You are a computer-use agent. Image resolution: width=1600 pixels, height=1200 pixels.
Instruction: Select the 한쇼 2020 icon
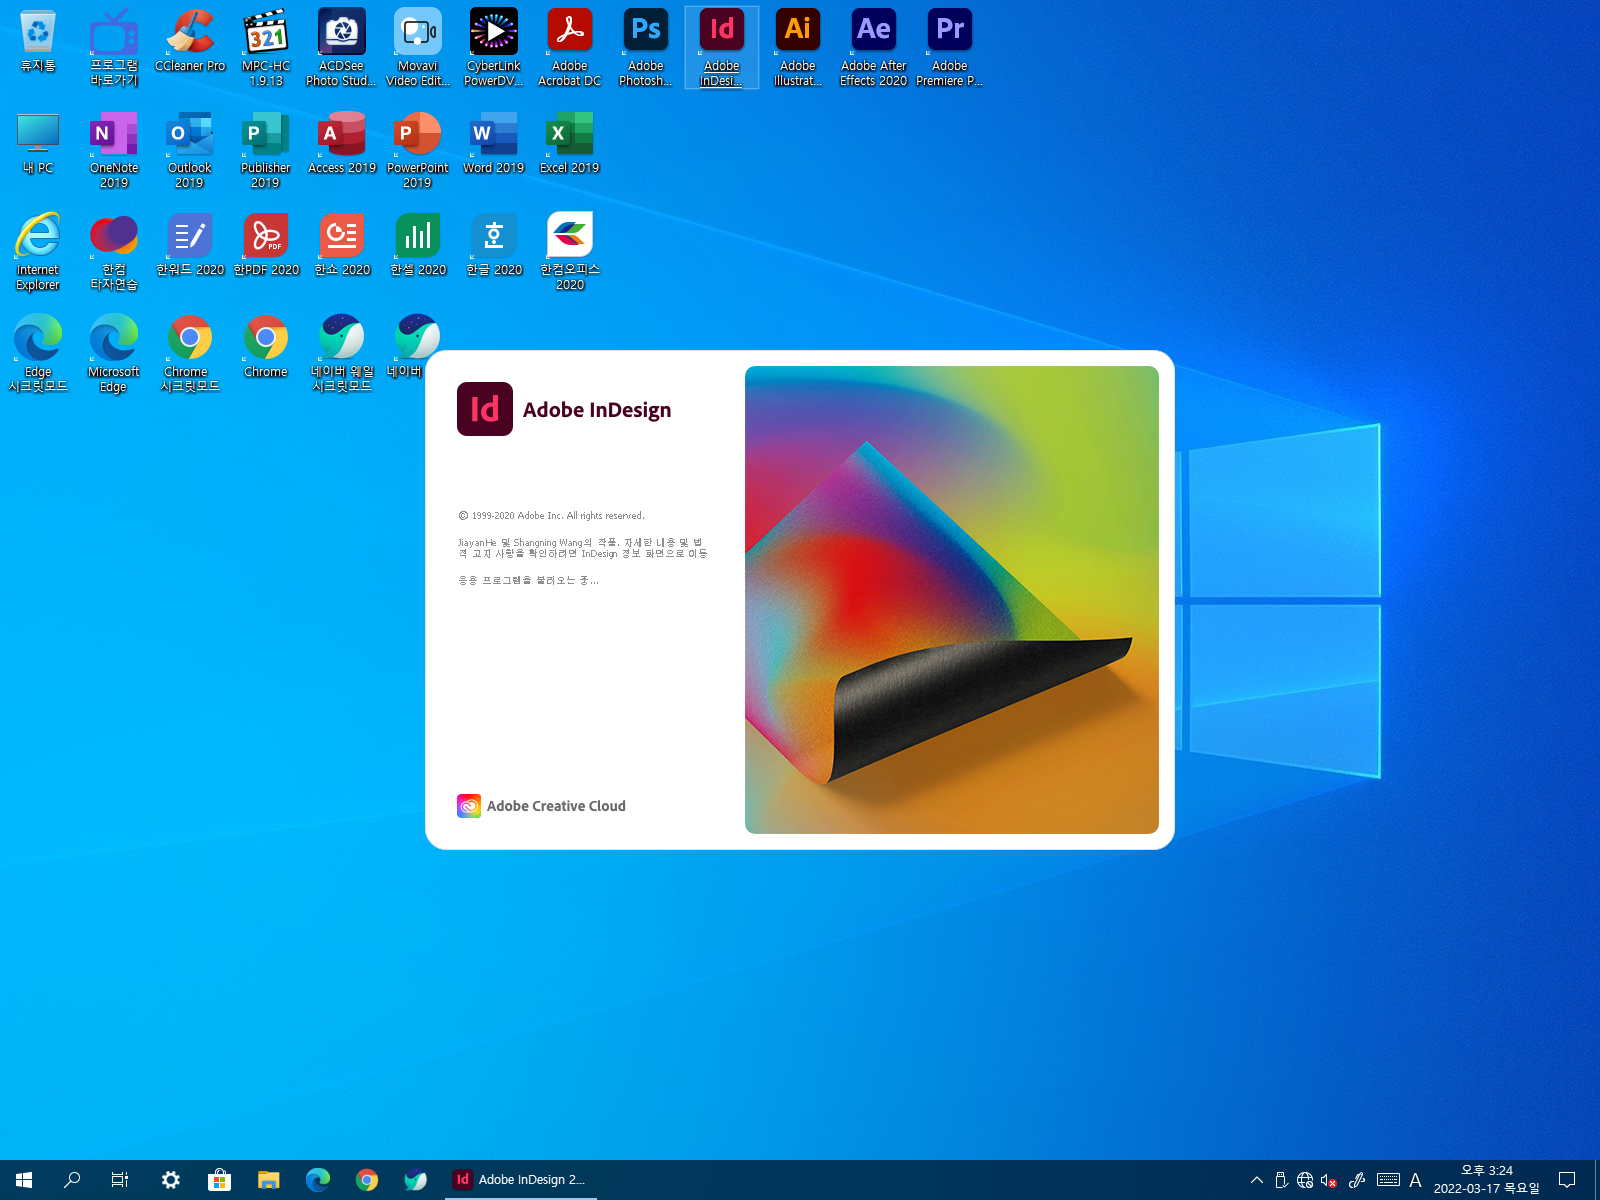pos(342,245)
